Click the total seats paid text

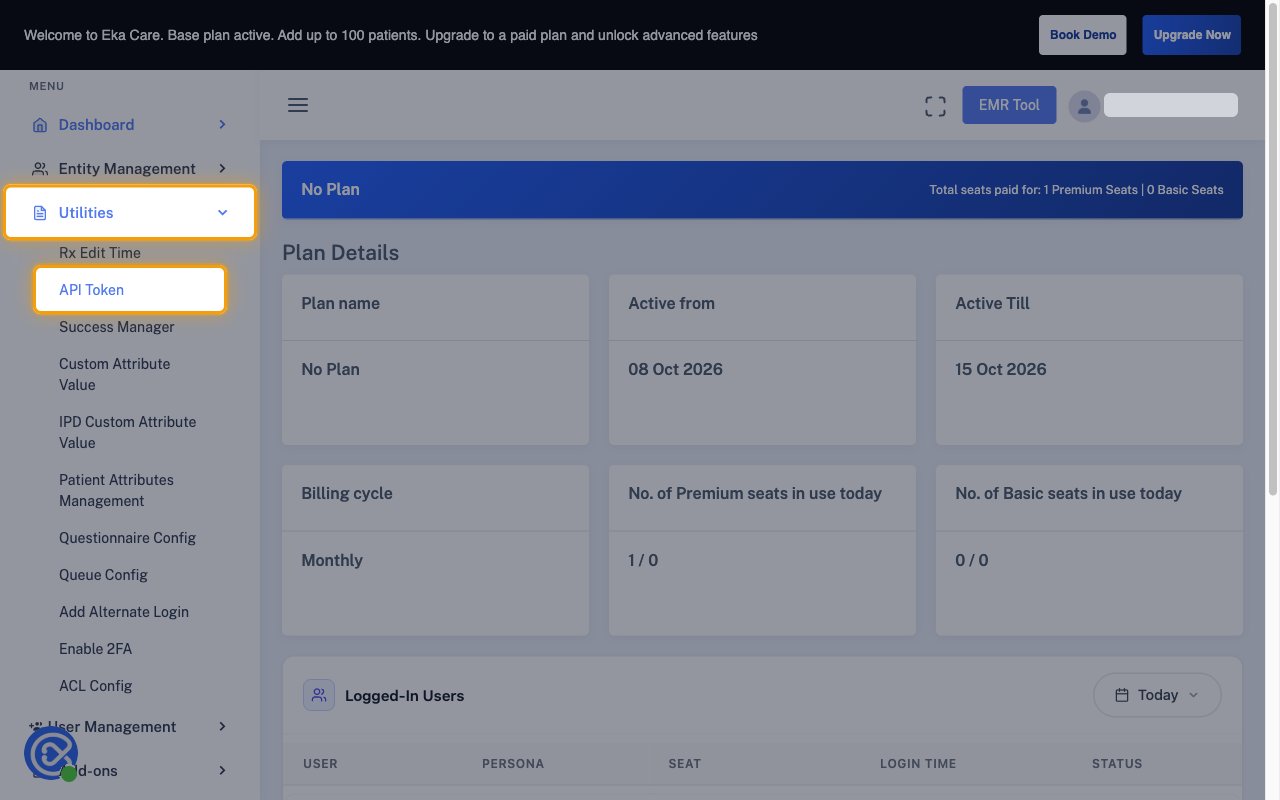(x=1076, y=190)
